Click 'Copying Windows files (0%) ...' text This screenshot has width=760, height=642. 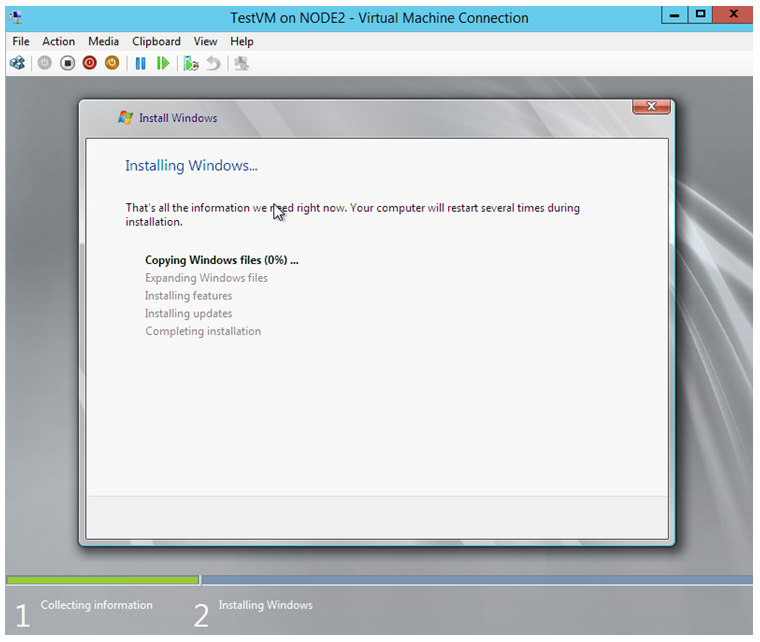(x=222, y=260)
